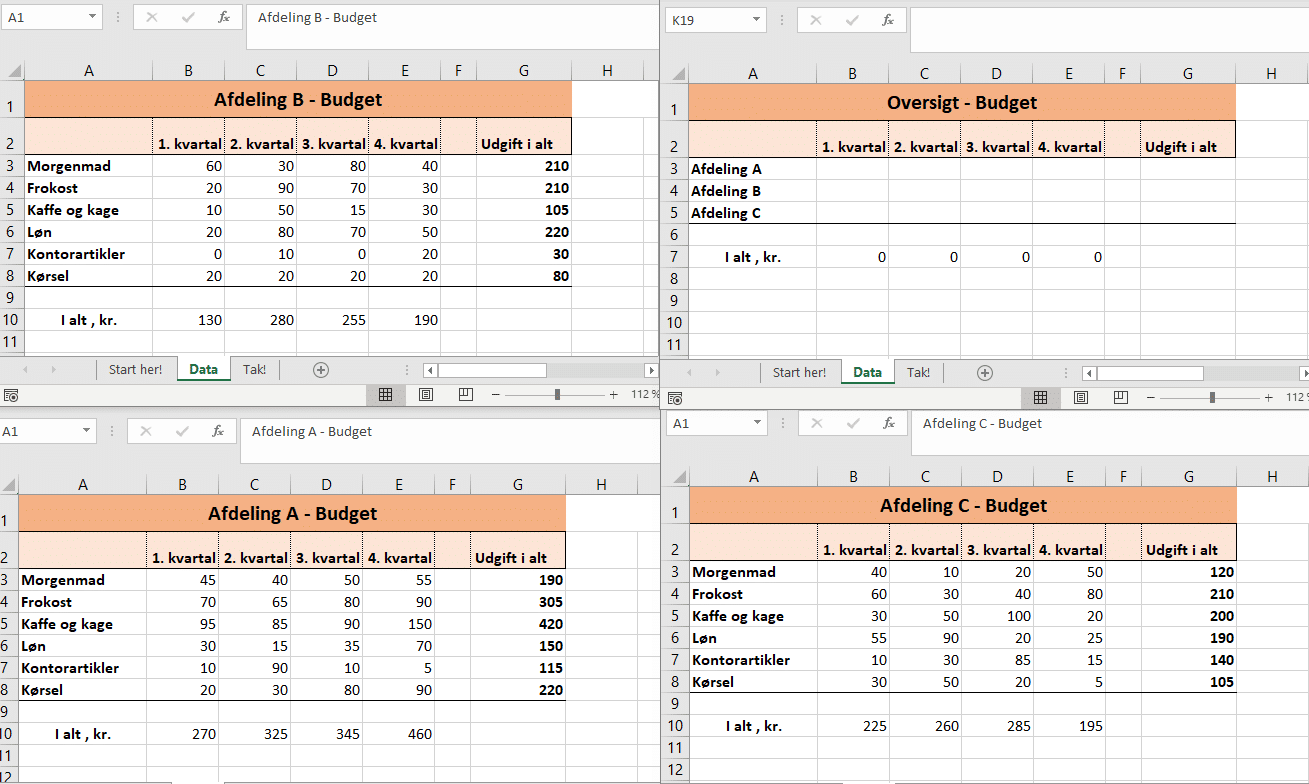Select column B header in Afdeling A window
Image resolution: width=1309 pixels, height=784 pixels.
pyautogui.click(x=182, y=484)
